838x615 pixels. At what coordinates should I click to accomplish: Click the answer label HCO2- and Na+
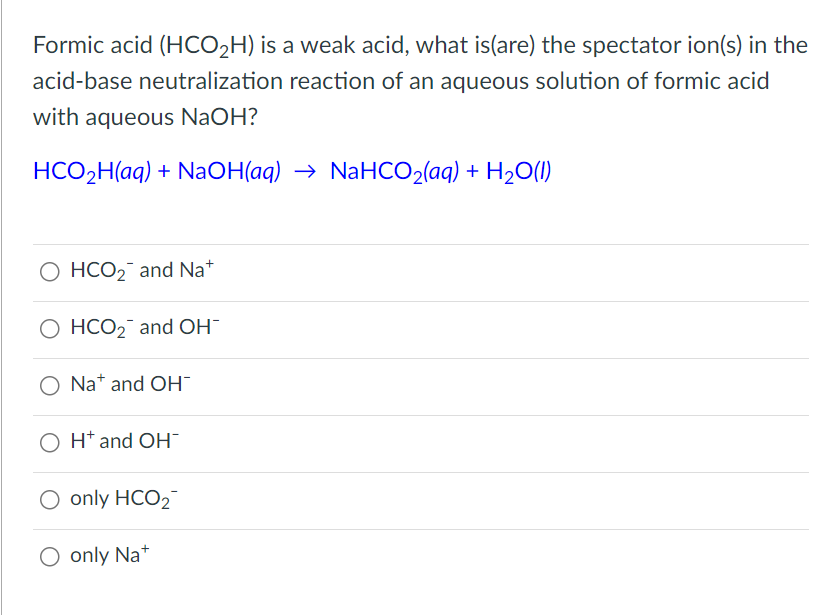pos(144,269)
